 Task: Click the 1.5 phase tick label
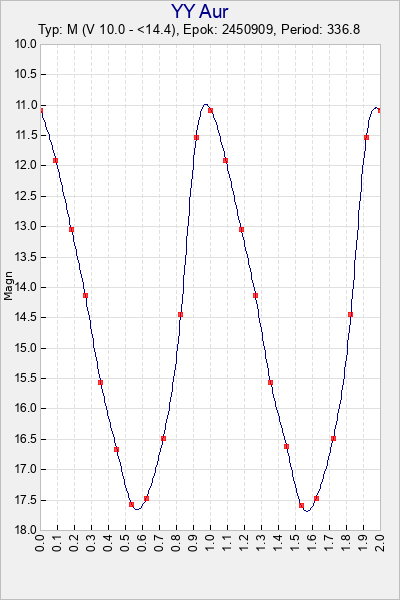pos(295,543)
